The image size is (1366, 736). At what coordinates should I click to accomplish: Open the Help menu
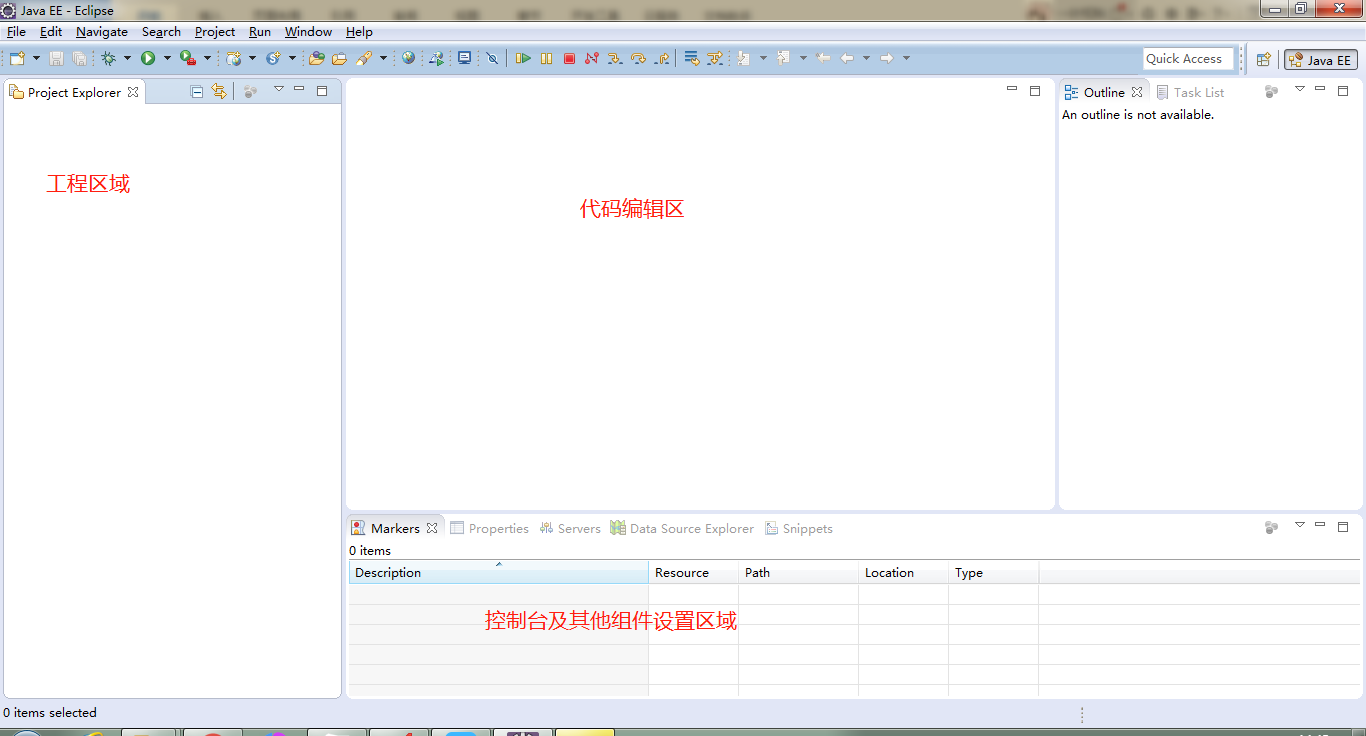point(359,32)
